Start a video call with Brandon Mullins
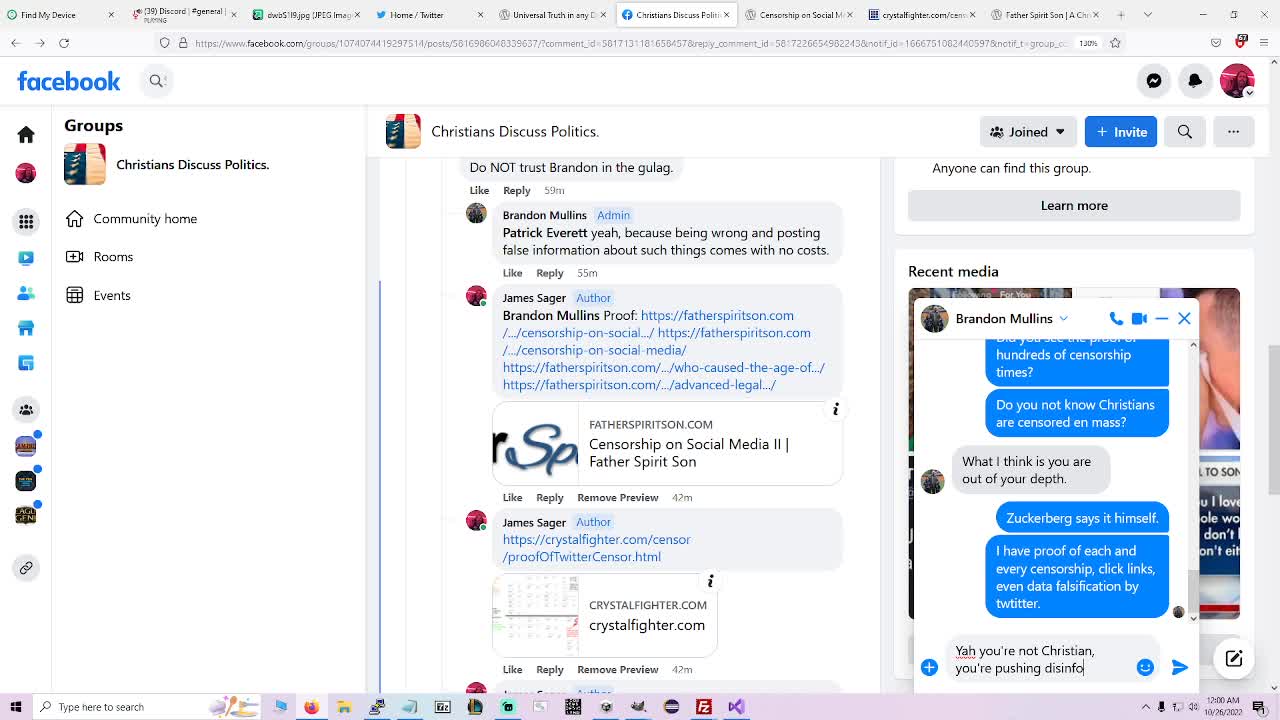 [1139, 318]
